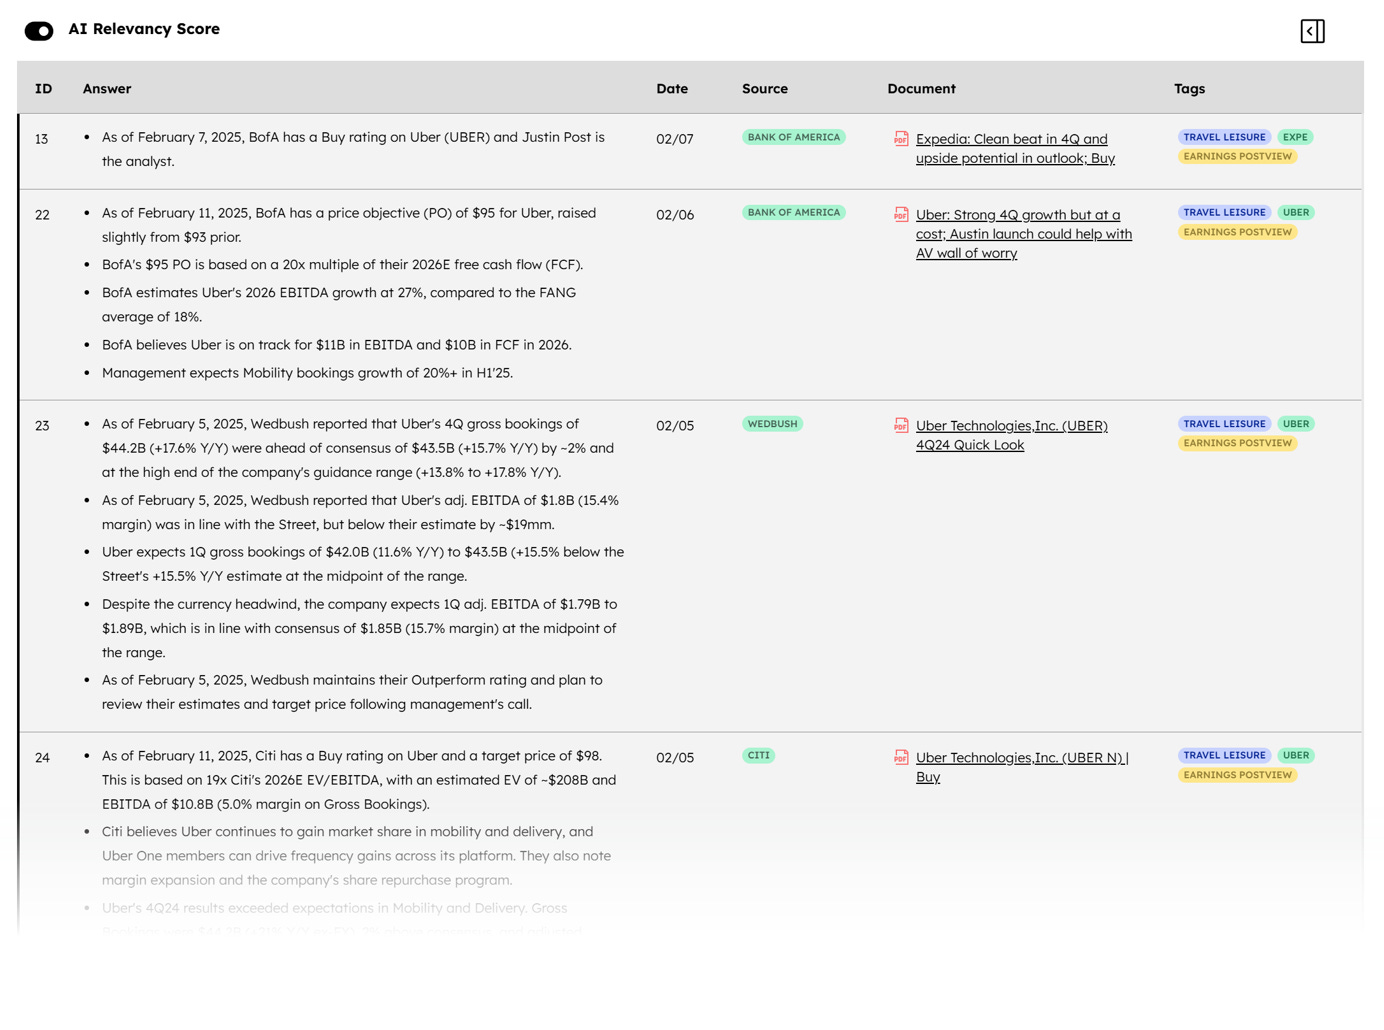The width and height of the screenshot is (1384, 1030).
Task: Click the Citi source badge
Action: coord(759,755)
